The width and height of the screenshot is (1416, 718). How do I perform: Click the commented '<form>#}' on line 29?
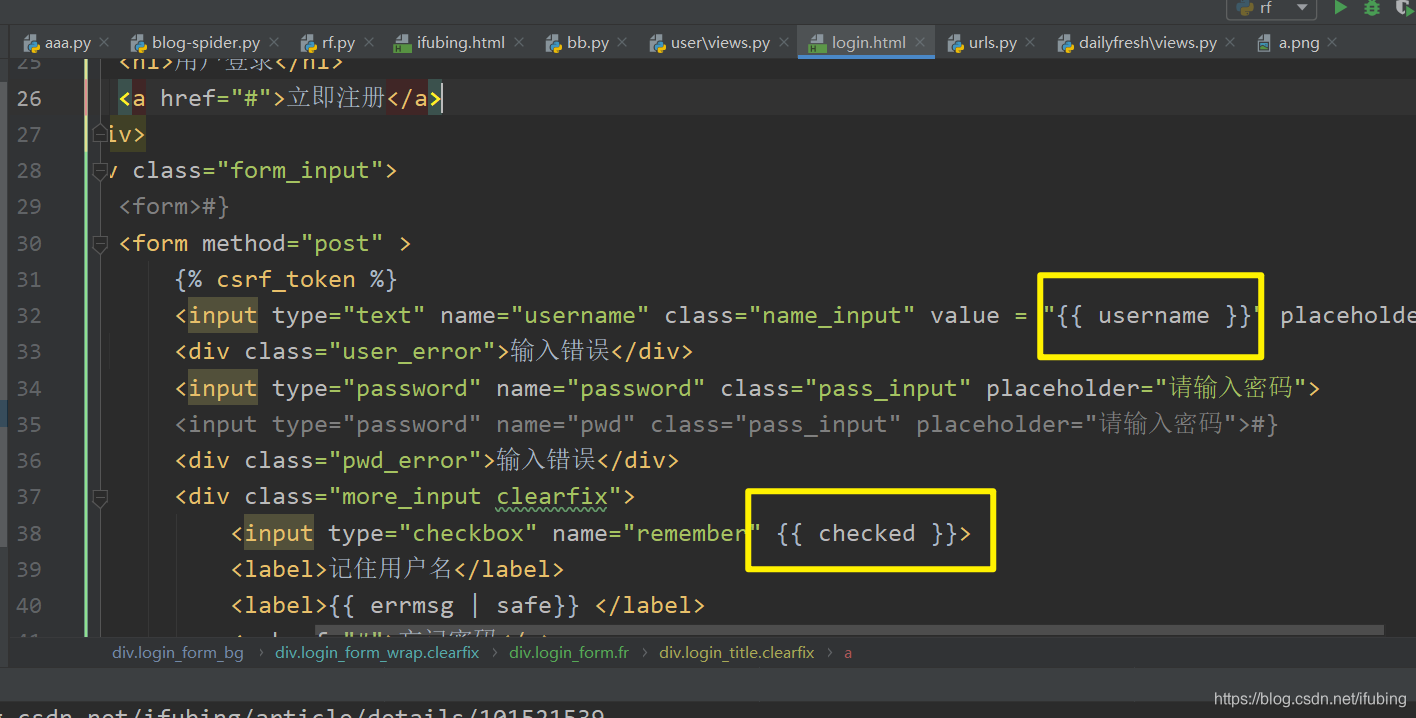tap(174, 207)
